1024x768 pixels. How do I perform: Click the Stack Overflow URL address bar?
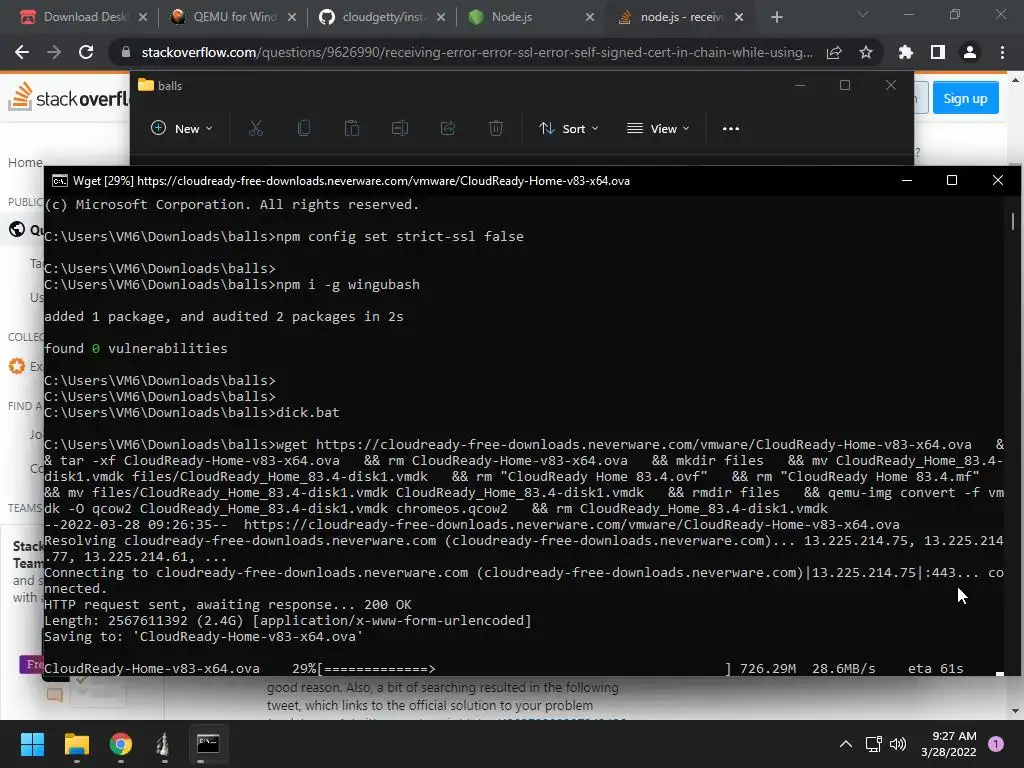coord(477,52)
